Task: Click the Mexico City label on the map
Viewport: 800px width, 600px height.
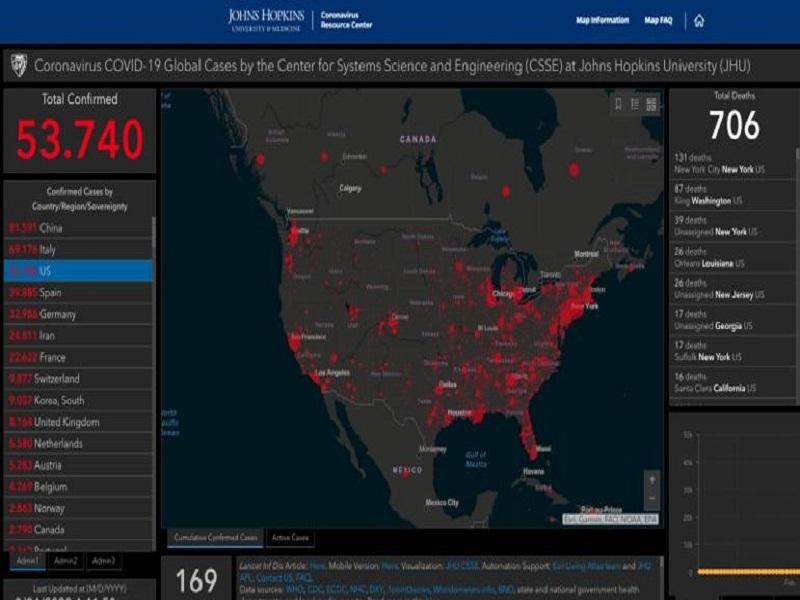Action: click(x=442, y=503)
